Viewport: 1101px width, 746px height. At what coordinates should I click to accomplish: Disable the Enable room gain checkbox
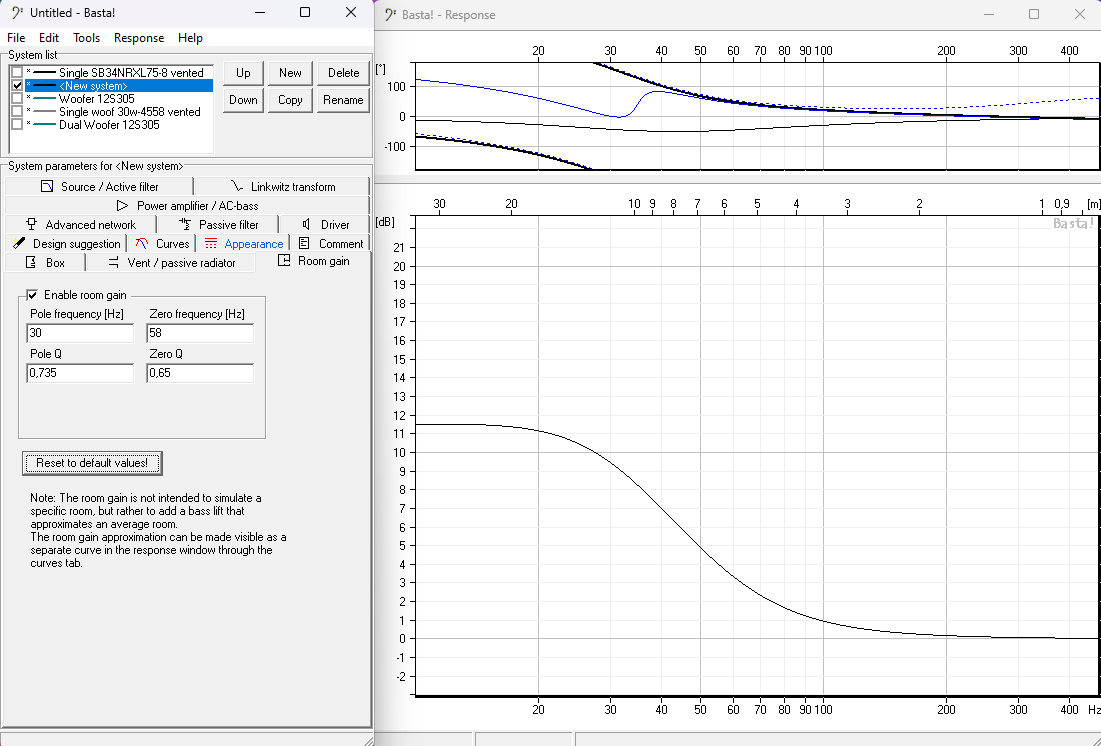tap(33, 295)
